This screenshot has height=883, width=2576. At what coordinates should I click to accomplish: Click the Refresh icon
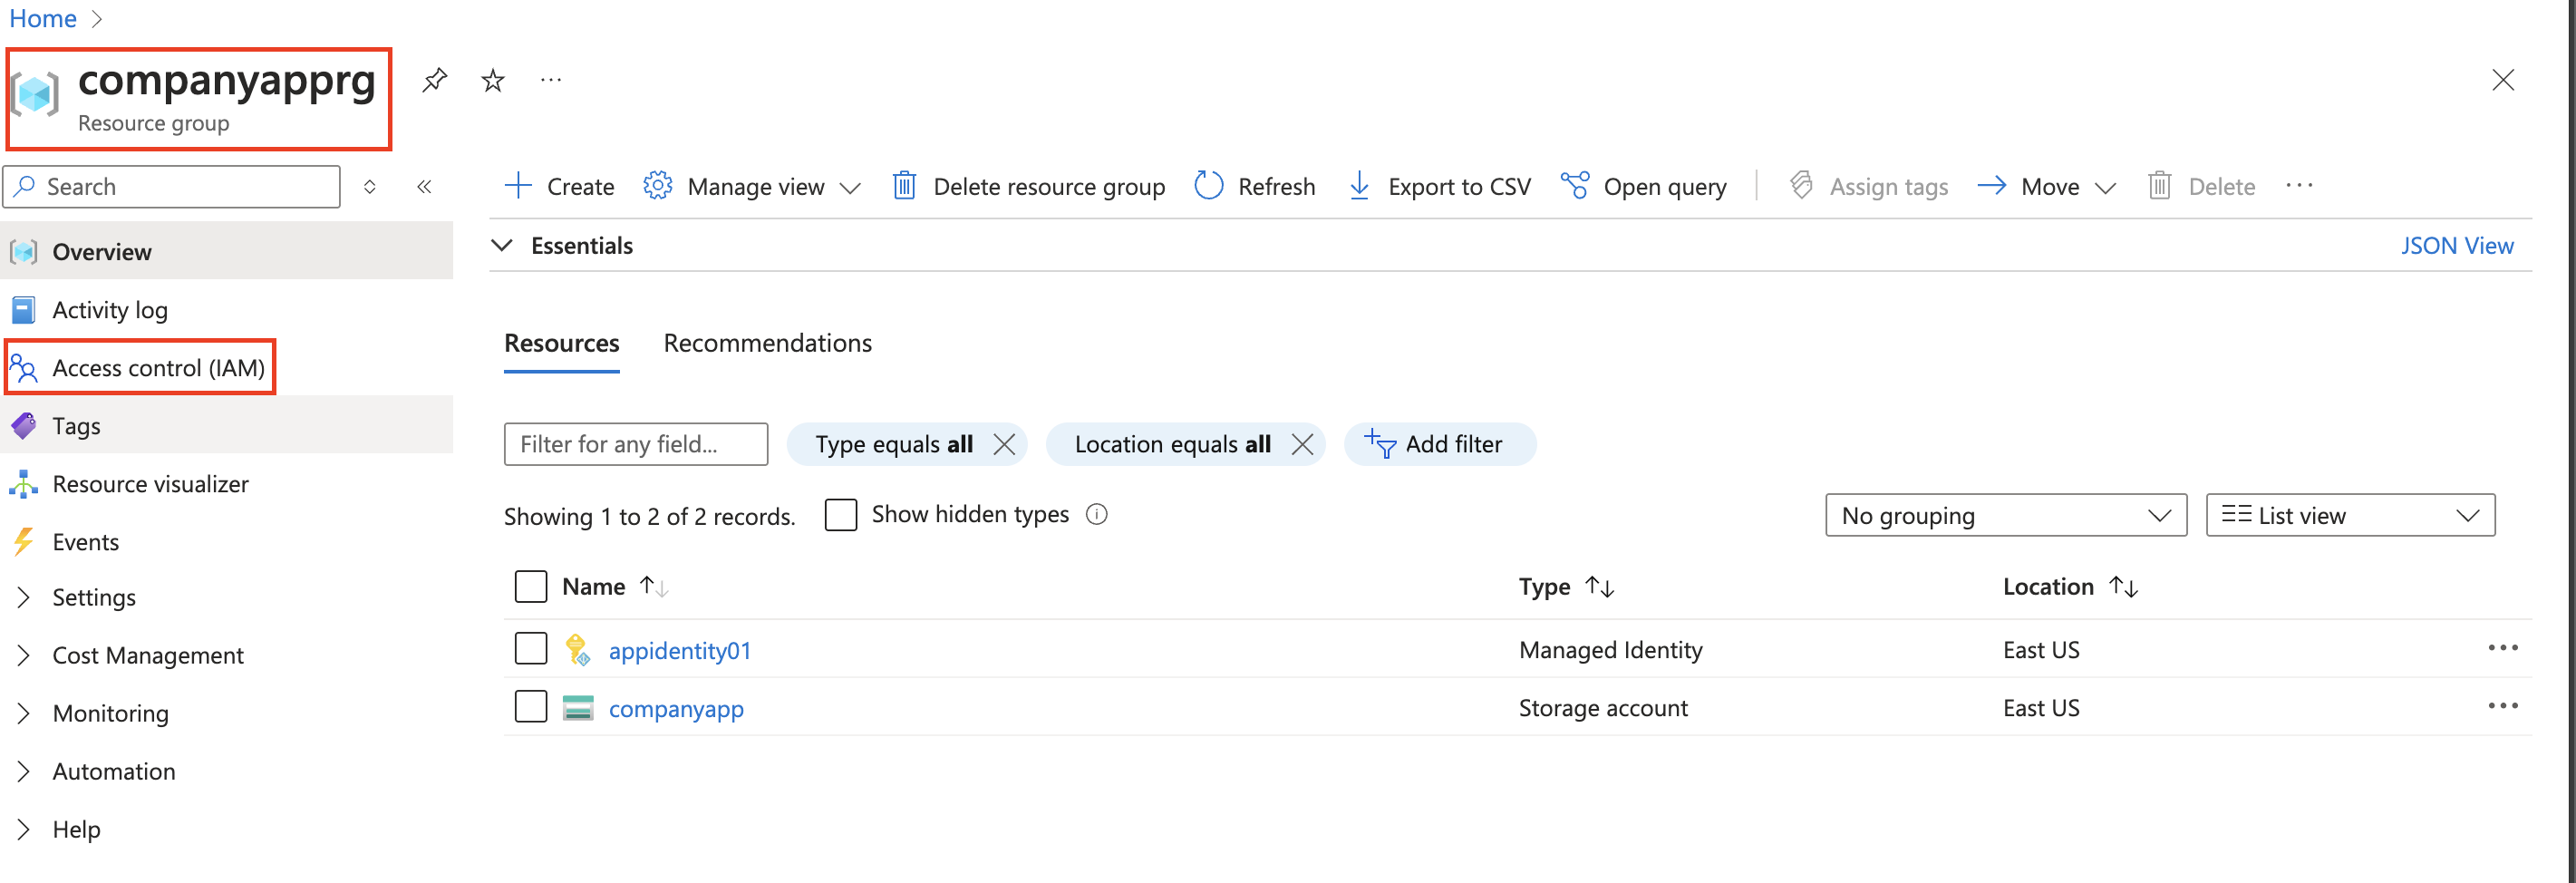click(x=1209, y=186)
